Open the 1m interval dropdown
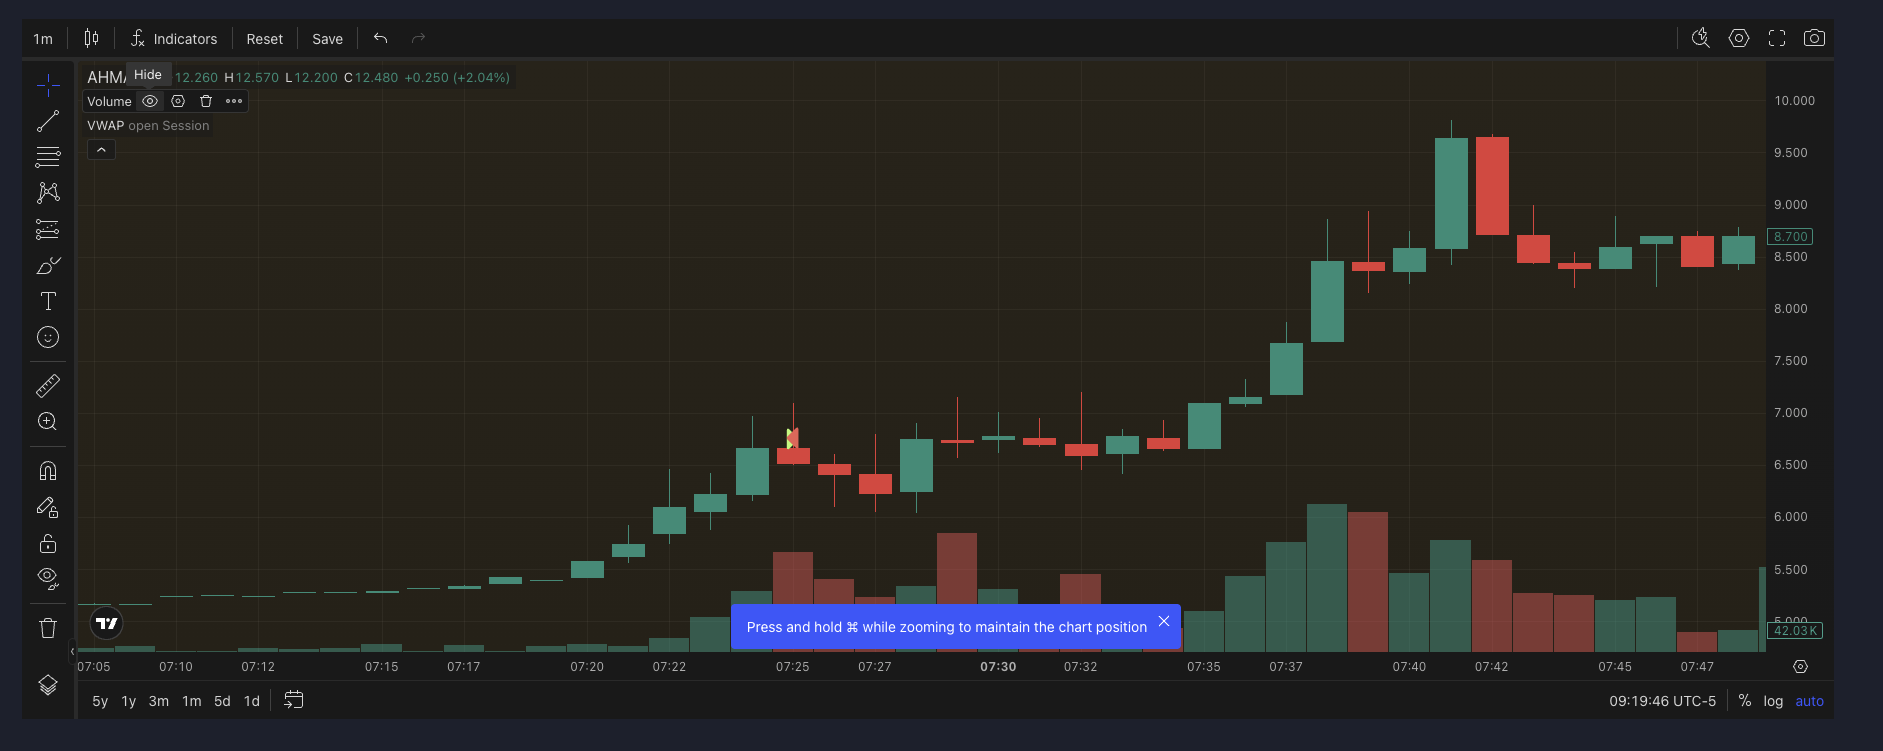 pos(43,39)
